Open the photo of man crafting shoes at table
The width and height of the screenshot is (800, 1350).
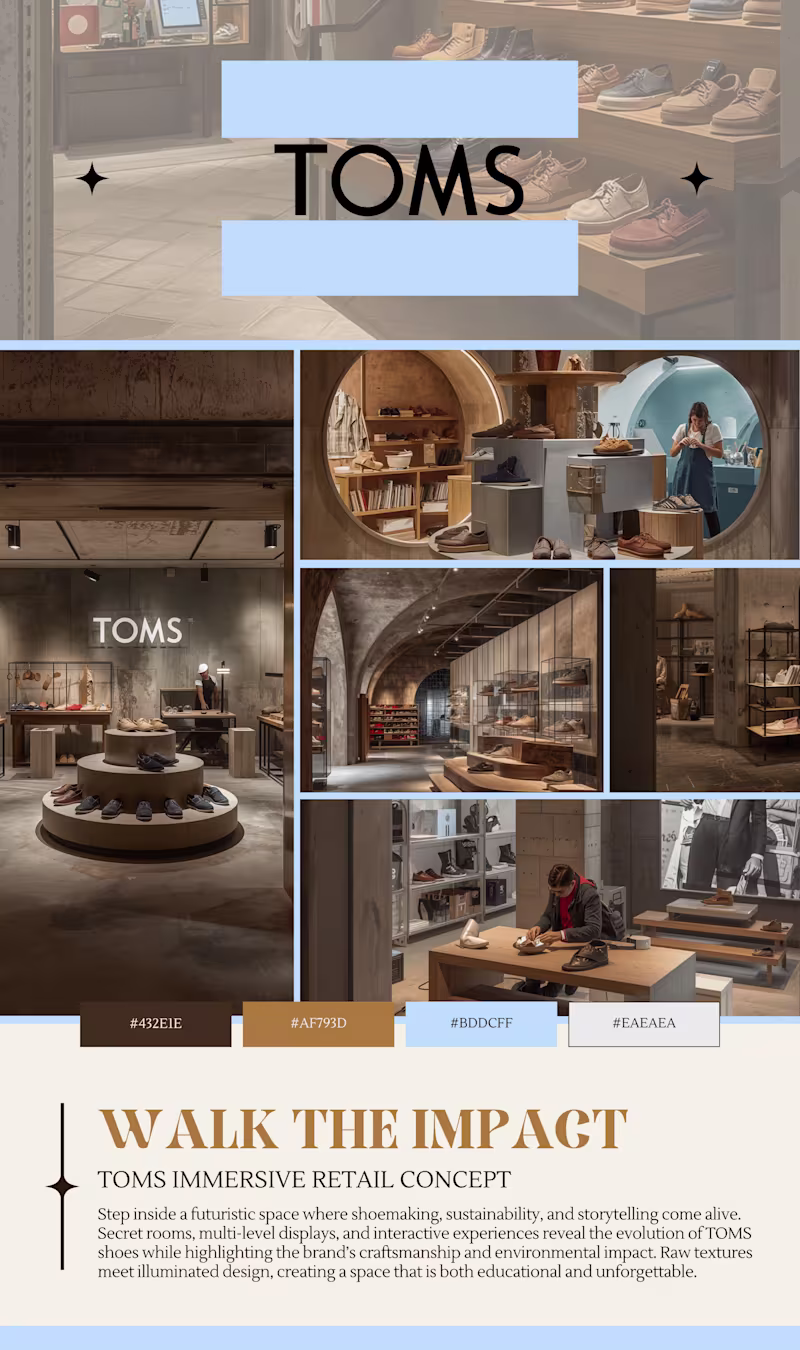tap(550, 907)
